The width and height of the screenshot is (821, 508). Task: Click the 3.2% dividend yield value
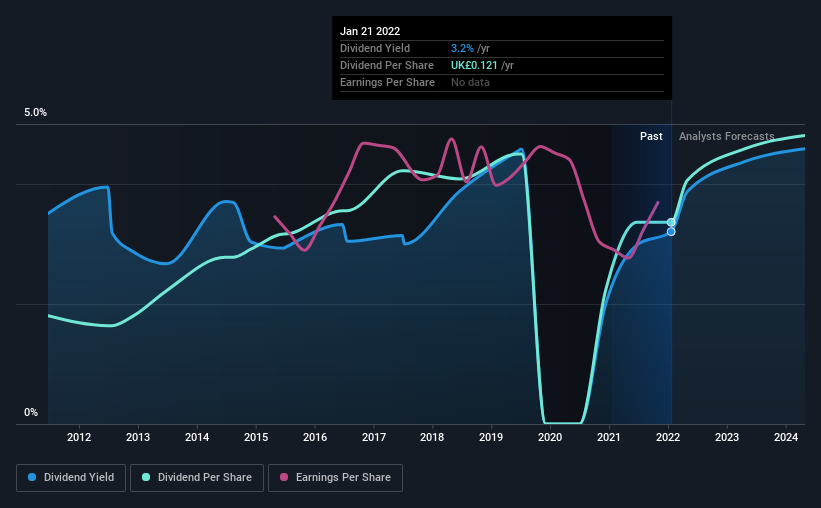(462, 48)
